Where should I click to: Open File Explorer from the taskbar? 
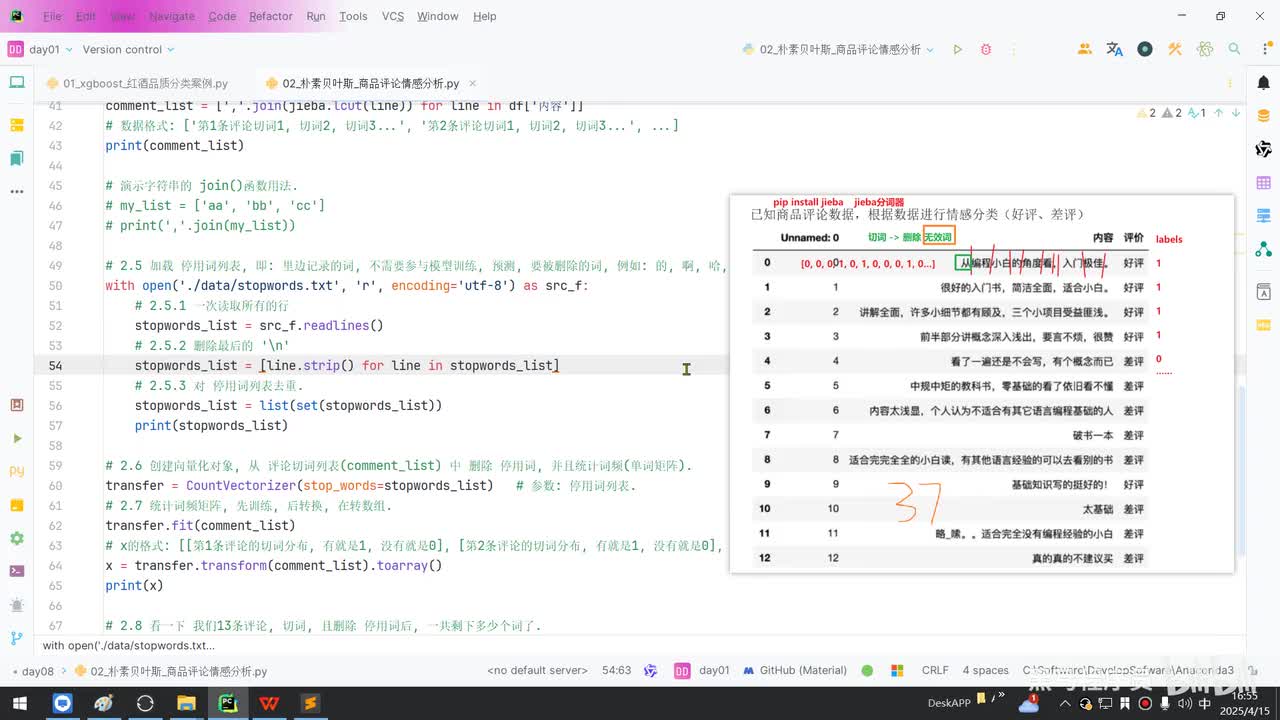click(x=186, y=703)
